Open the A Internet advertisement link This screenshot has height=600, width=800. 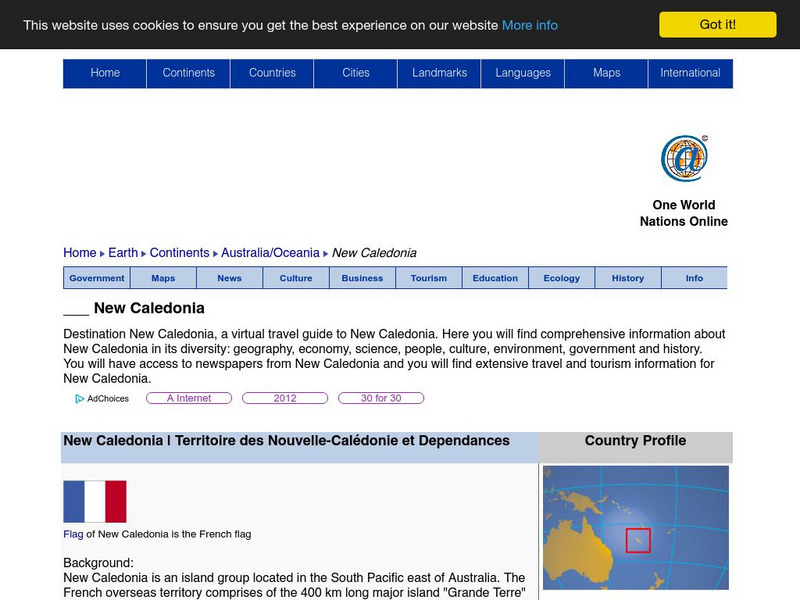(x=190, y=398)
